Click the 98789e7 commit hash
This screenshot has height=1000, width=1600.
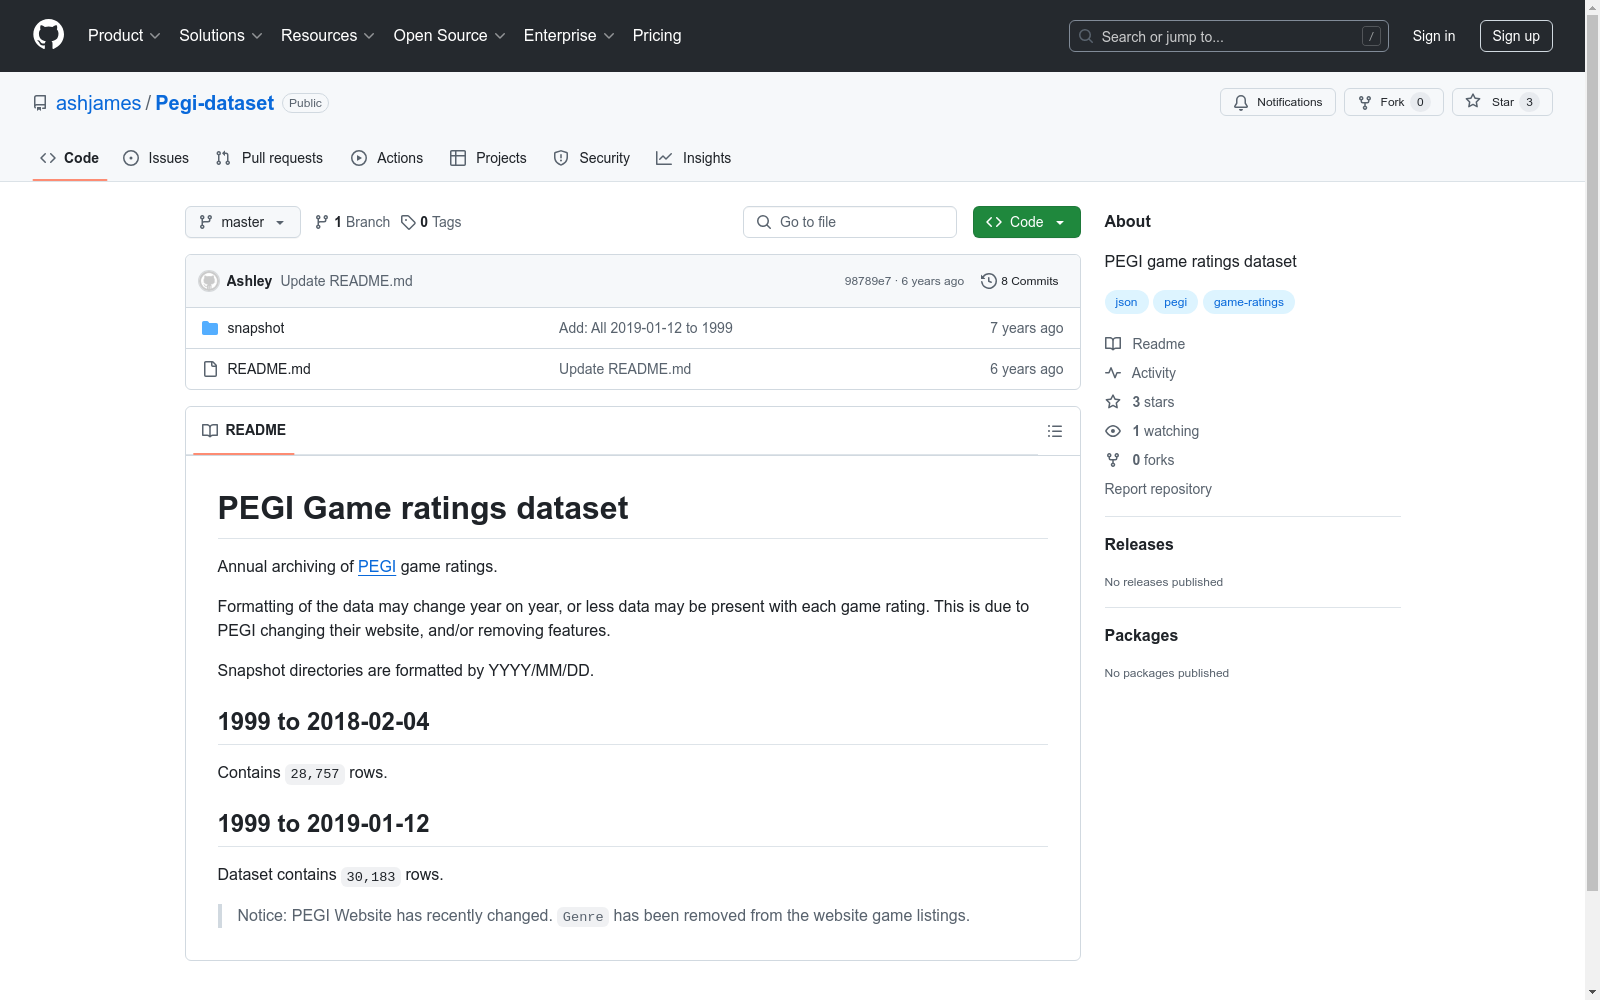868,281
